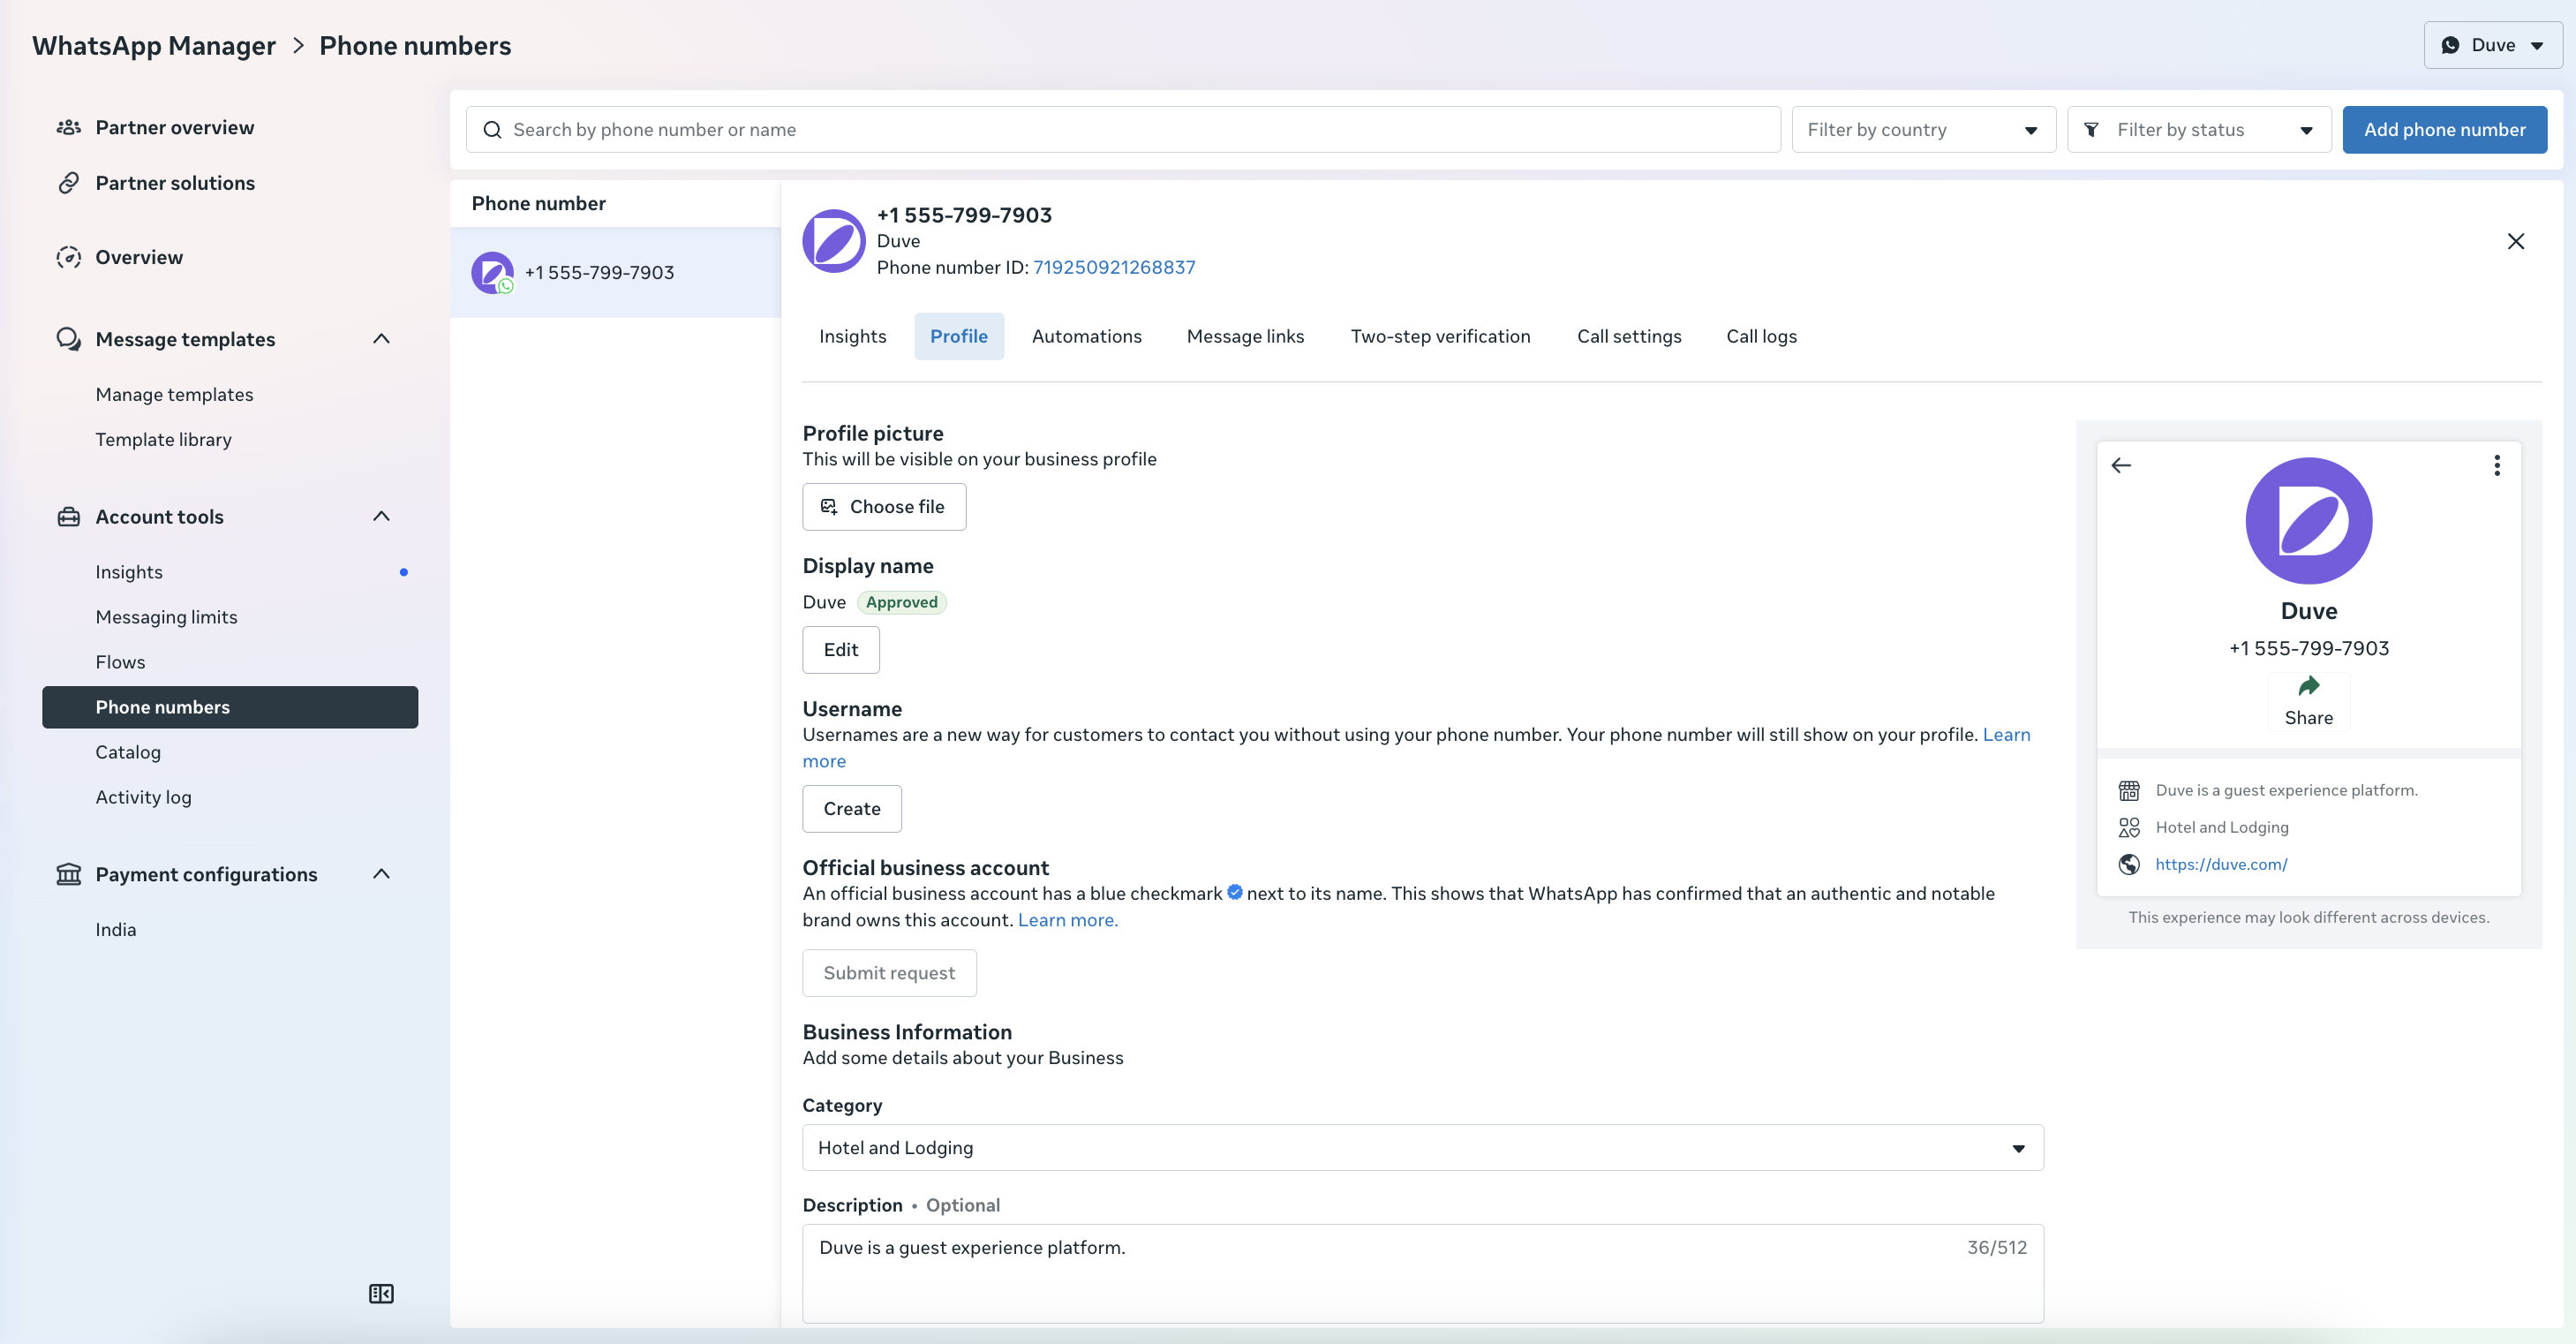Switch to the Call settings tab
The height and width of the screenshot is (1344, 2576).
coord(1629,337)
